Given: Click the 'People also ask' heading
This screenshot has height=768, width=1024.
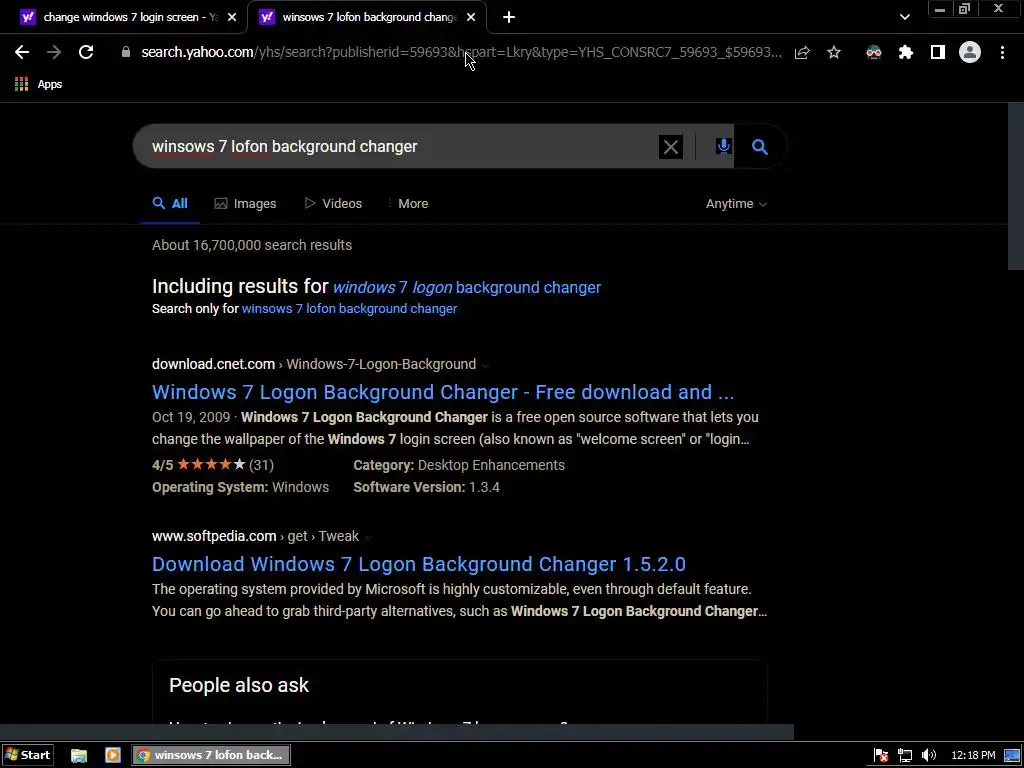Looking at the screenshot, I should 239,685.
